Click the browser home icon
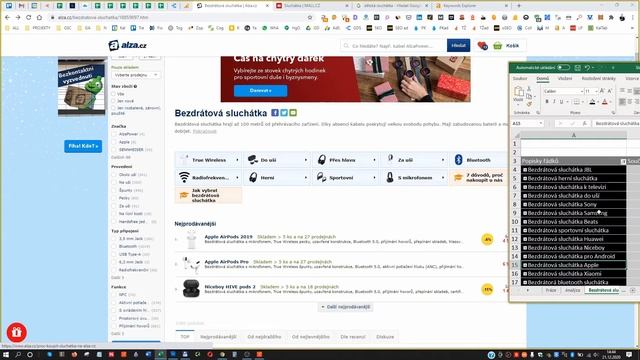Image resolution: width=640 pixels, height=360 pixels. (39, 18)
